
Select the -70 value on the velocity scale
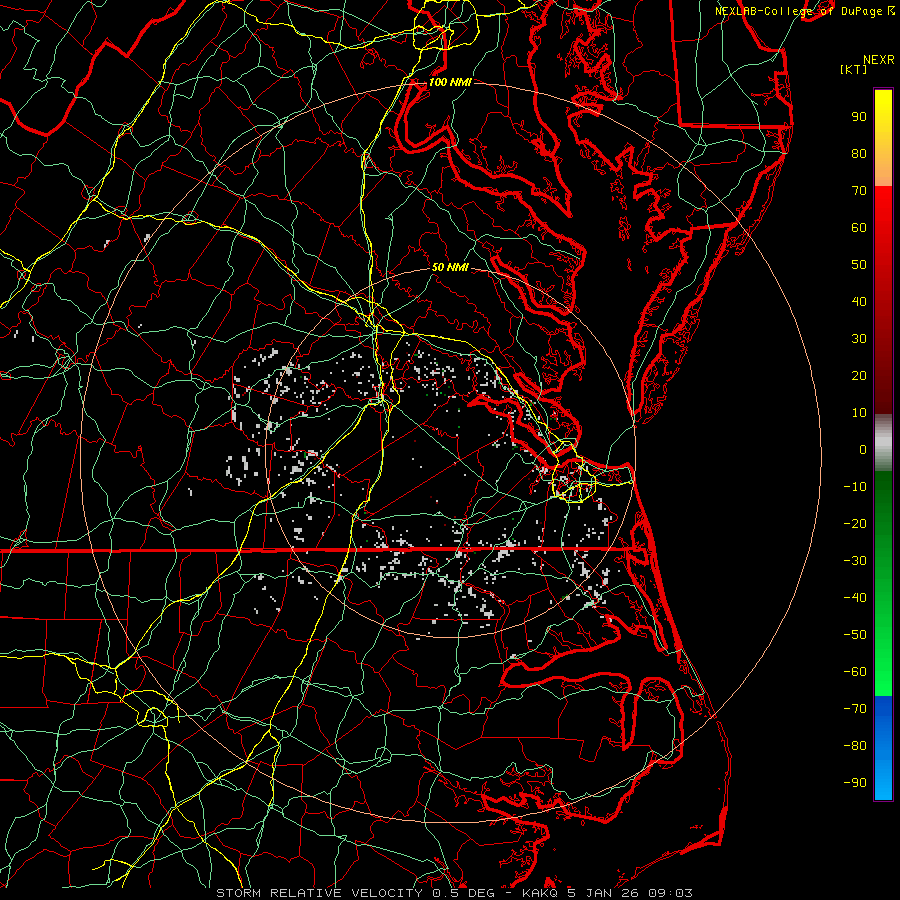coord(855,709)
